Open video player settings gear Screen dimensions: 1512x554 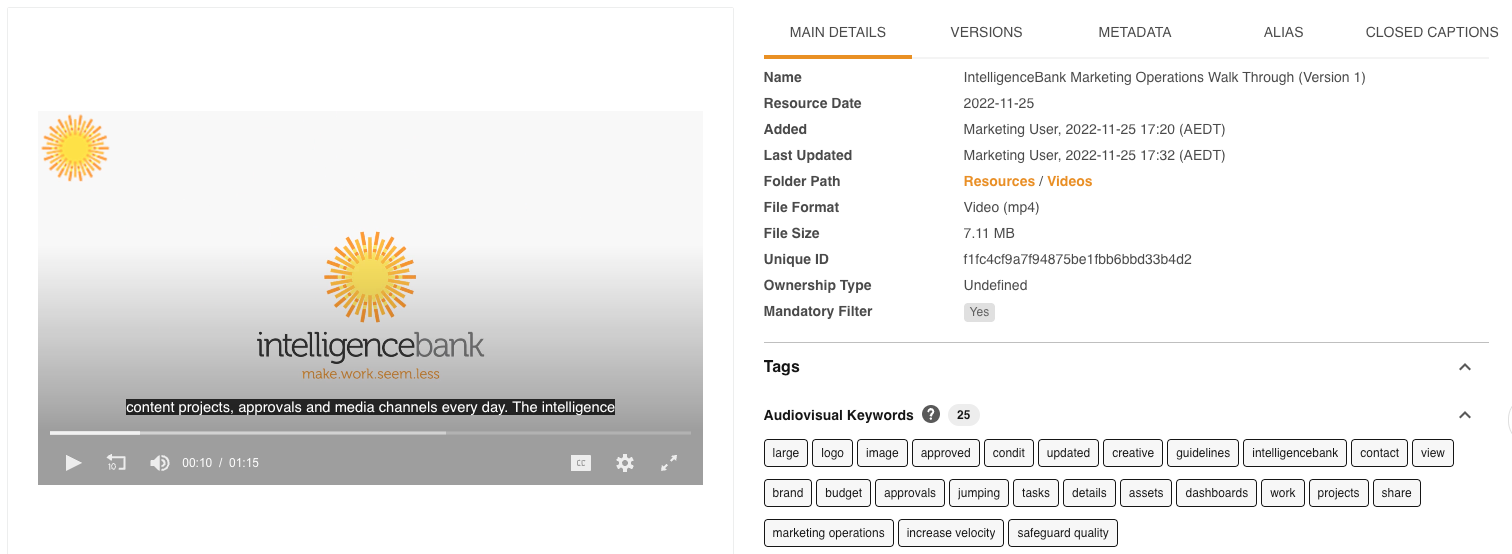(625, 463)
